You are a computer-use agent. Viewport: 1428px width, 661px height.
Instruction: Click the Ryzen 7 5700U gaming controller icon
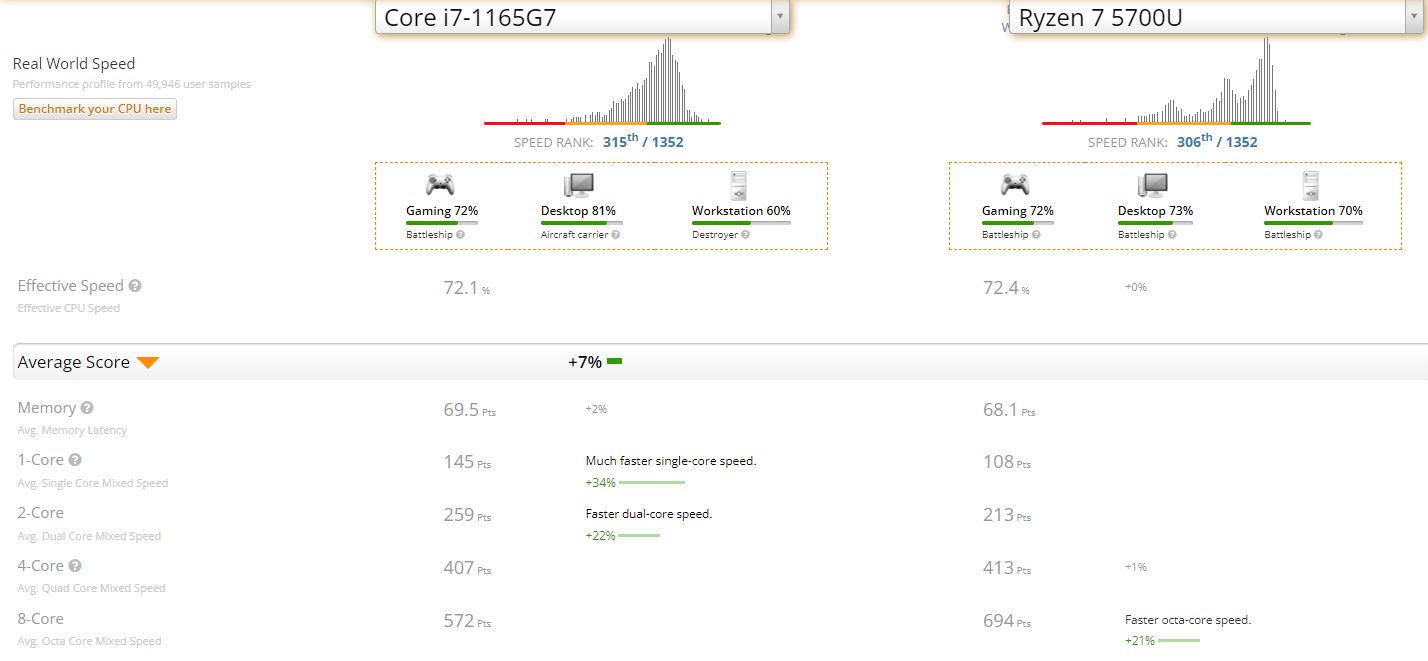1015,185
